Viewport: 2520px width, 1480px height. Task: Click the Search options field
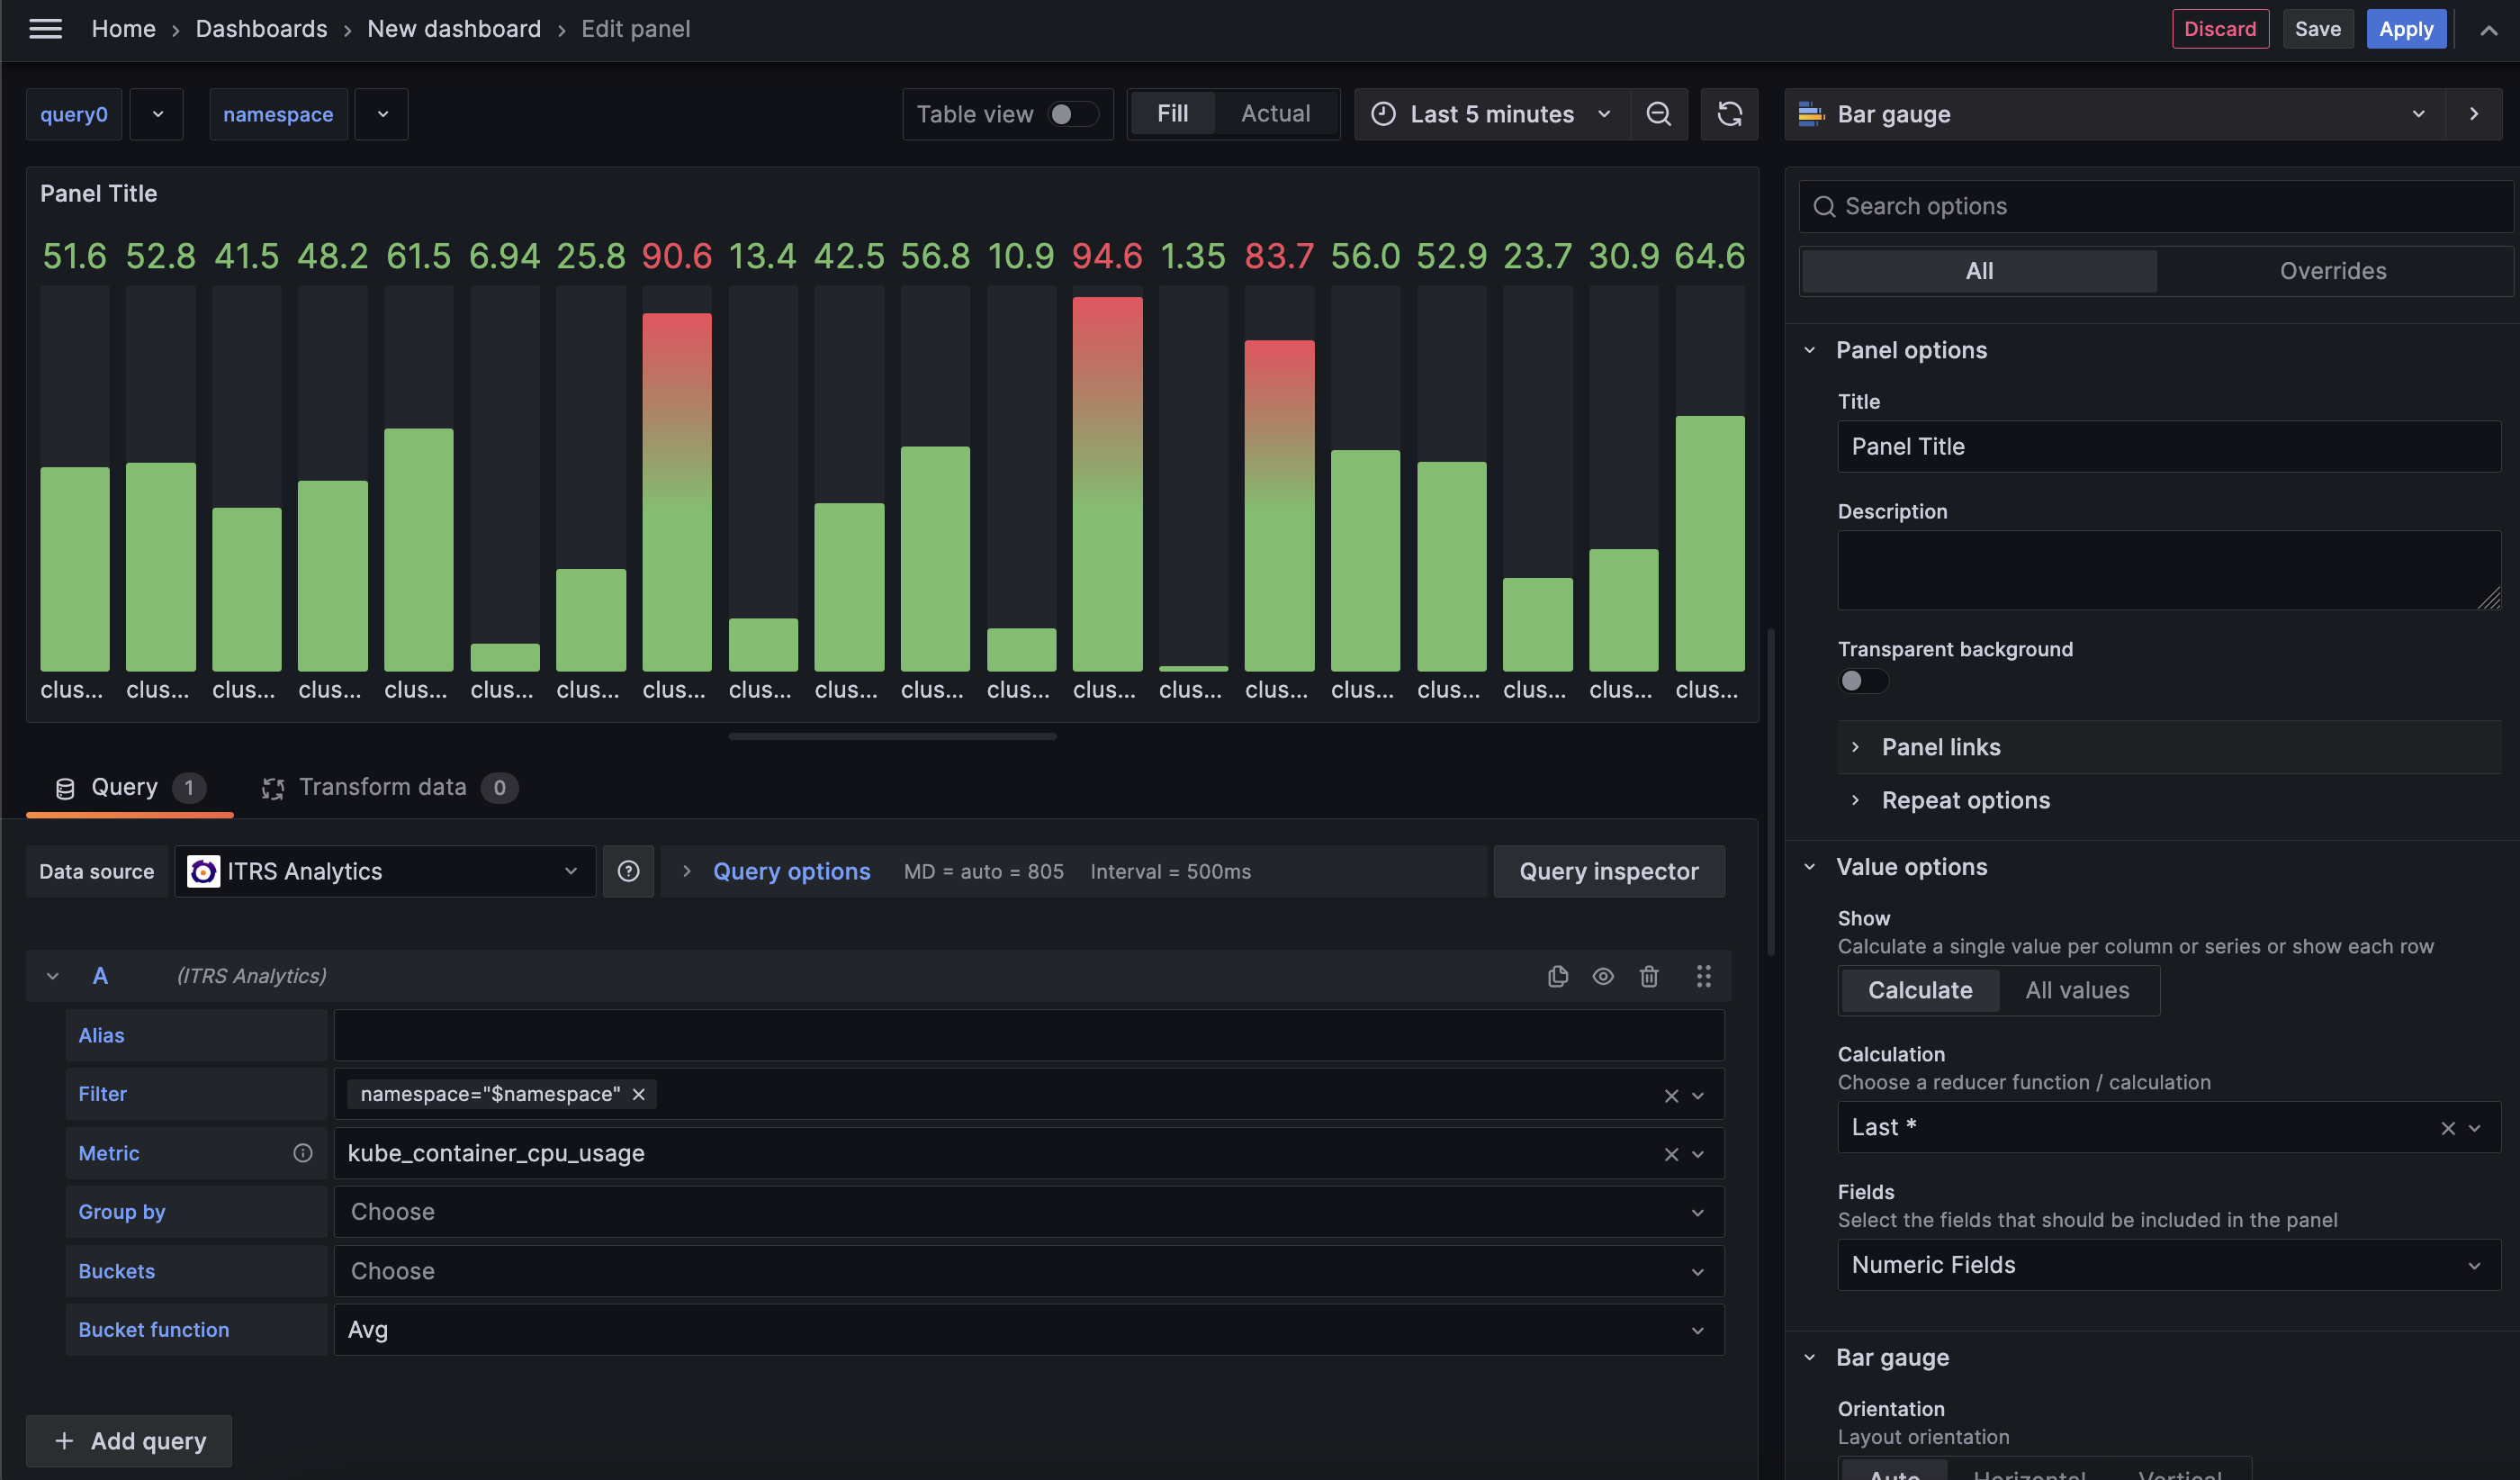pyautogui.click(x=2160, y=206)
